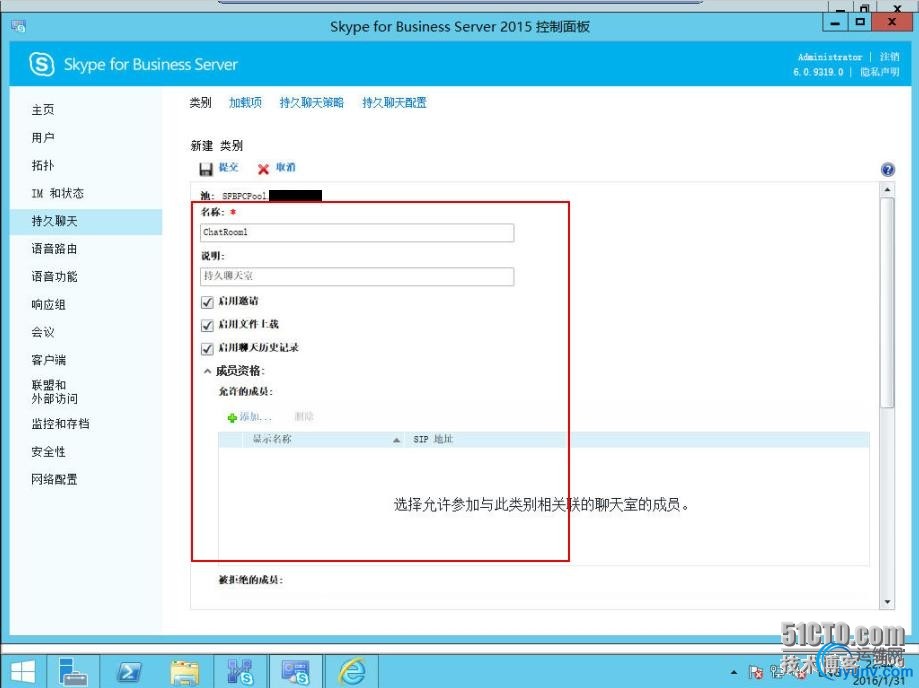The height and width of the screenshot is (688, 919).
Task: Click the 被拒绝的成员 label
Action: pos(251,580)
